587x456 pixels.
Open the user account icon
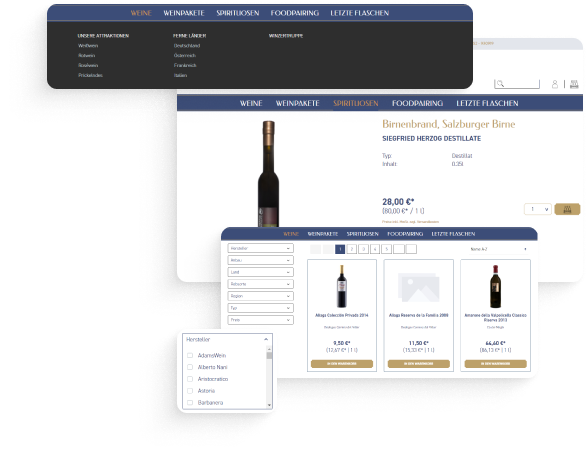[555, 84]
